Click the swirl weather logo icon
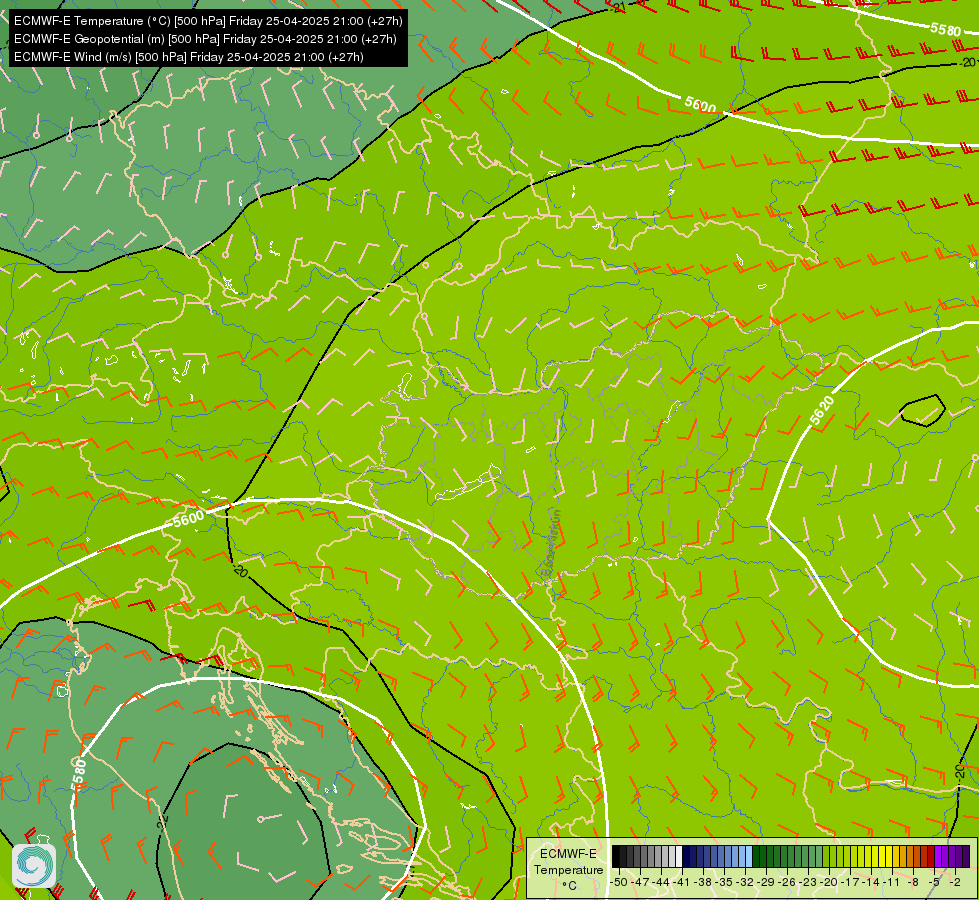The width and height of the screenshot is (979, 900). click(x=34, y=866)
